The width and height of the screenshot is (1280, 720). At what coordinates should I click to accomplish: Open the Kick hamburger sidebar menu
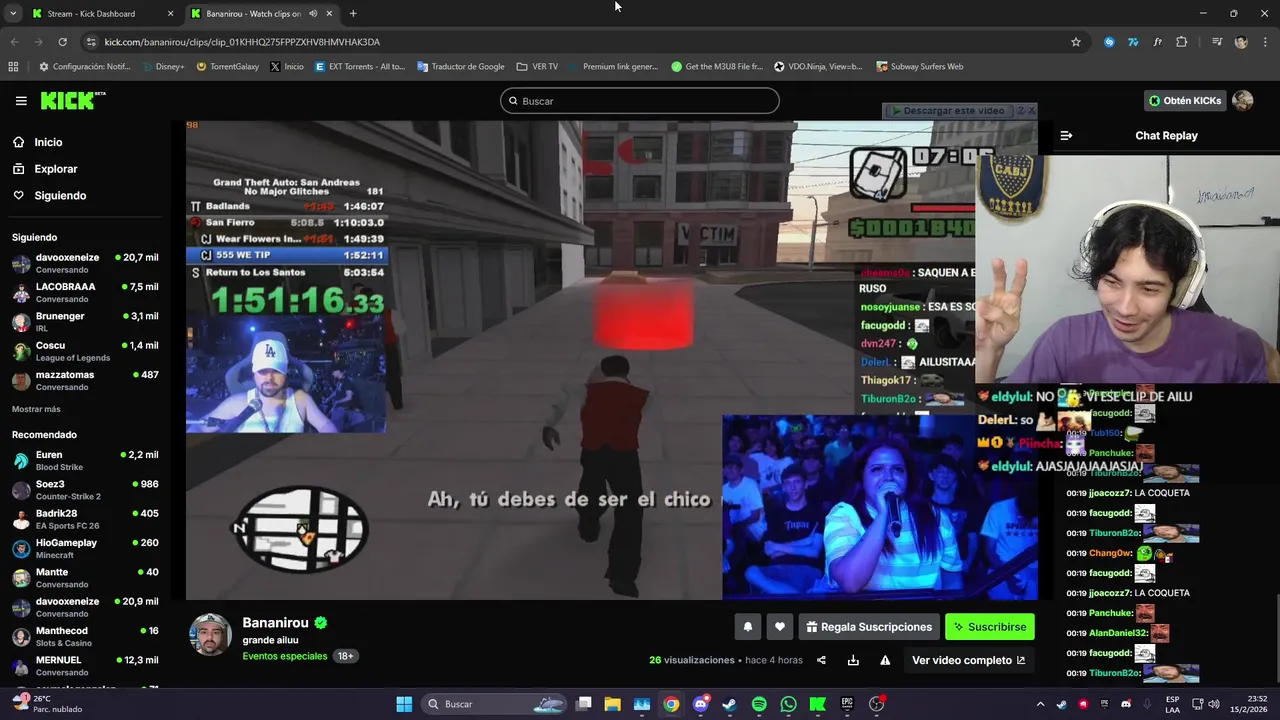21,101
